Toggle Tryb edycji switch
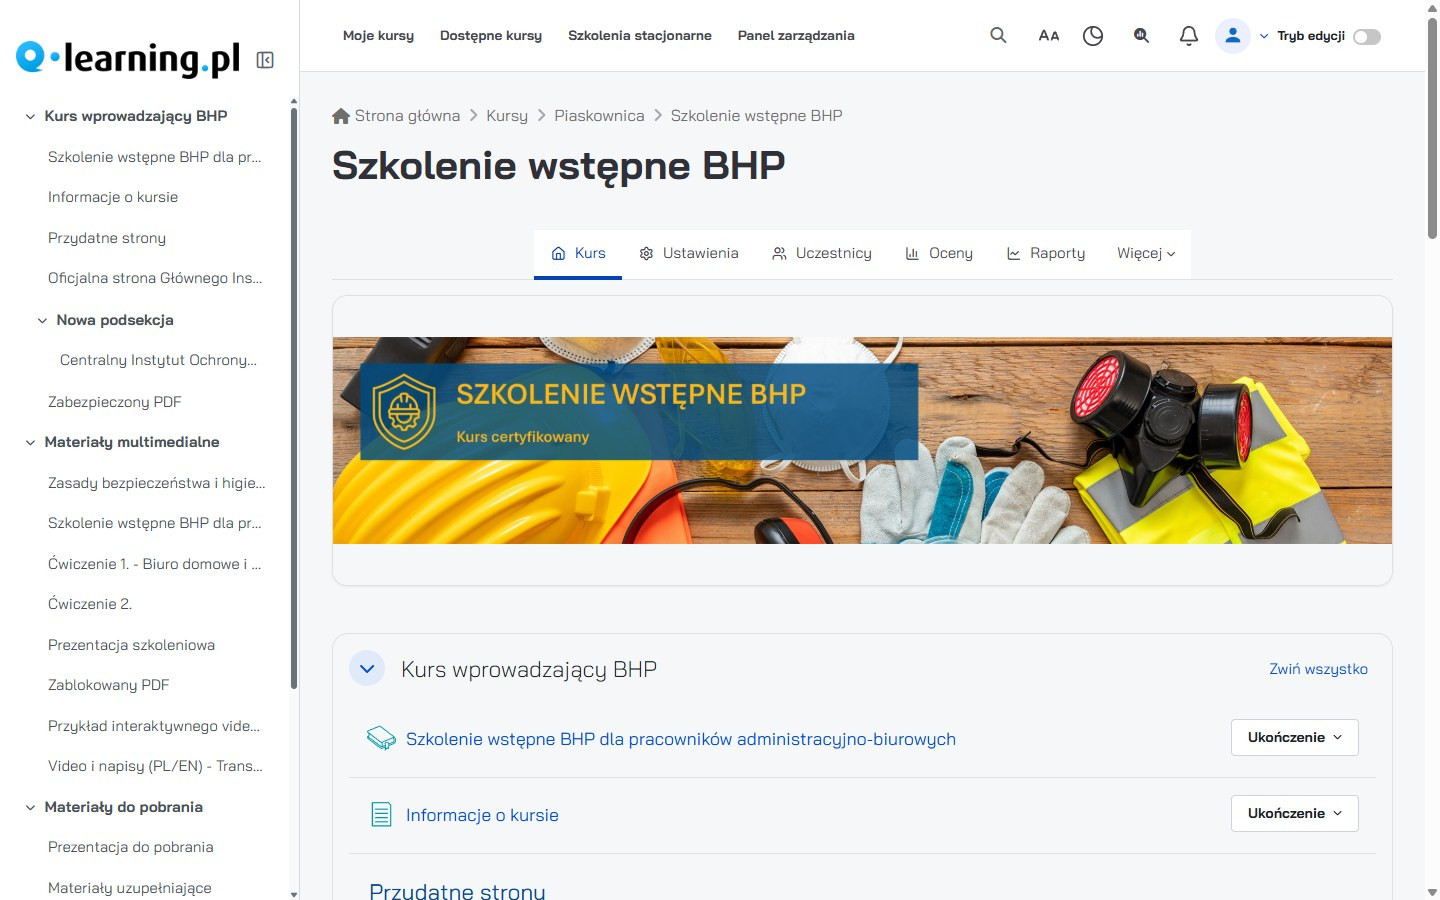1440x900 pixels. pyautogui.click(x=1367, y=37)
